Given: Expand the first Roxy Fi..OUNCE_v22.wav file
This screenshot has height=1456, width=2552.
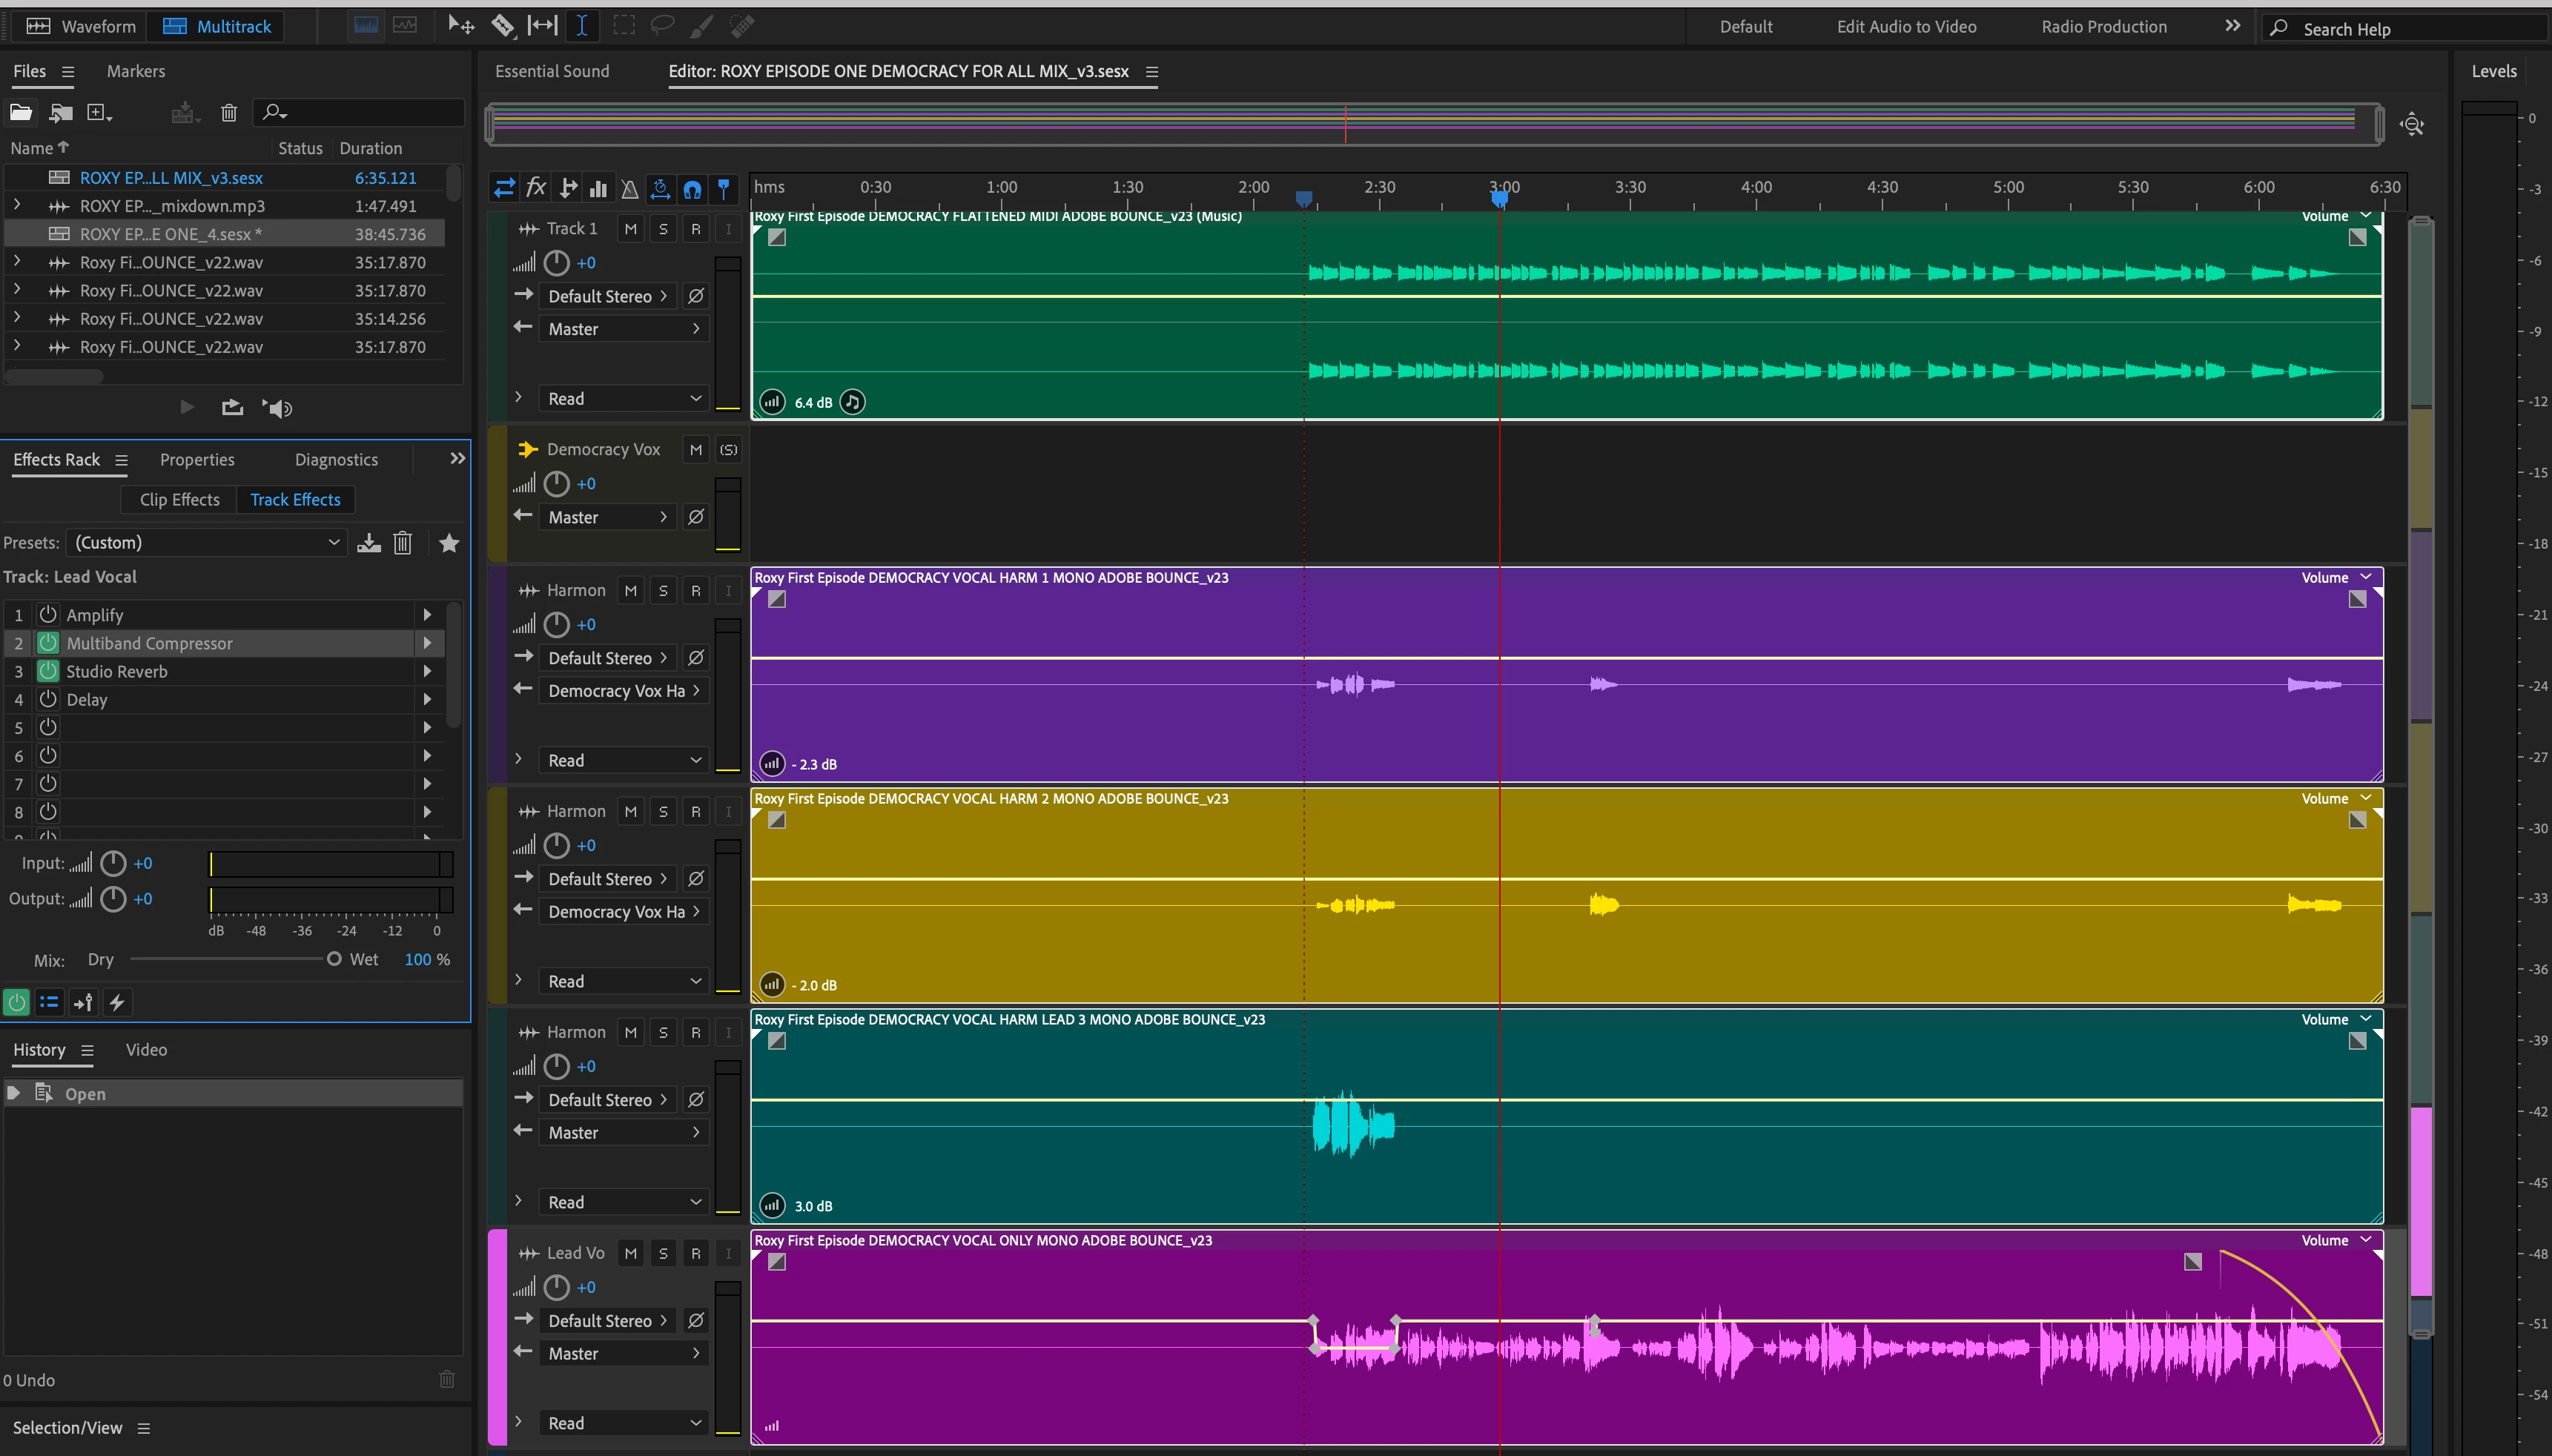Looking at the screenshot, I should [x=17, y=262].
